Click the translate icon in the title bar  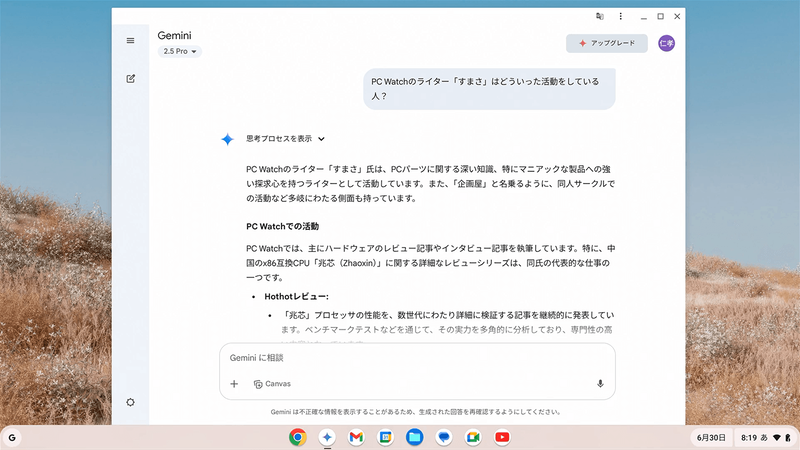(x=600, y=16)
